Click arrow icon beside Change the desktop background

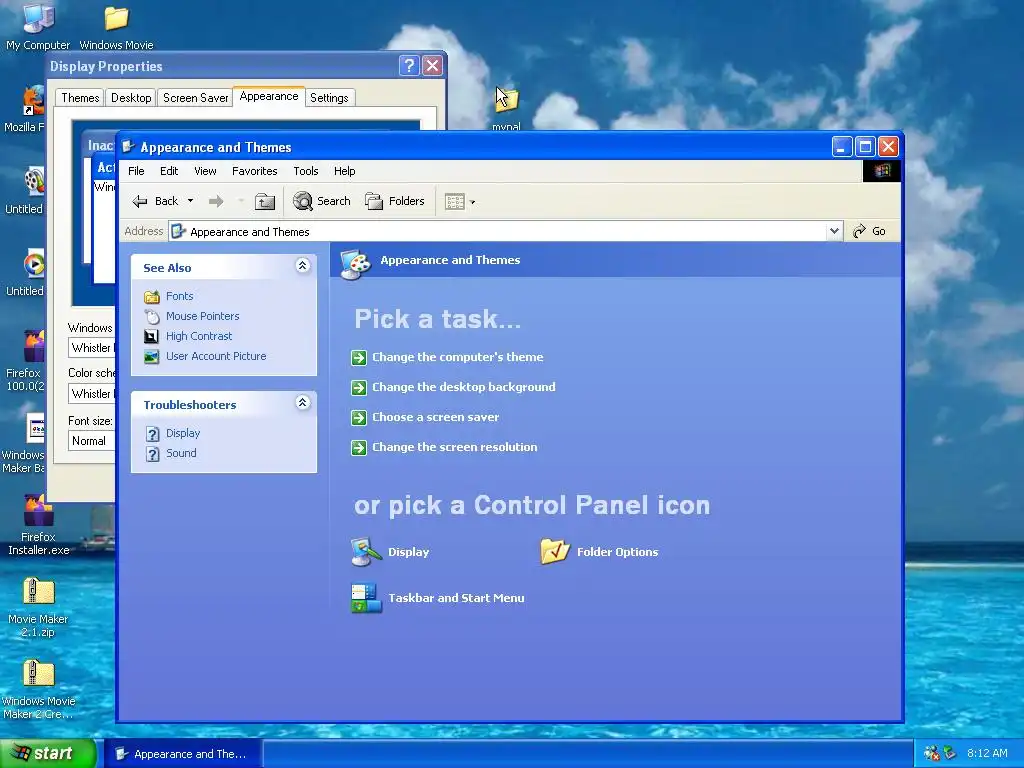coord(359,388)
